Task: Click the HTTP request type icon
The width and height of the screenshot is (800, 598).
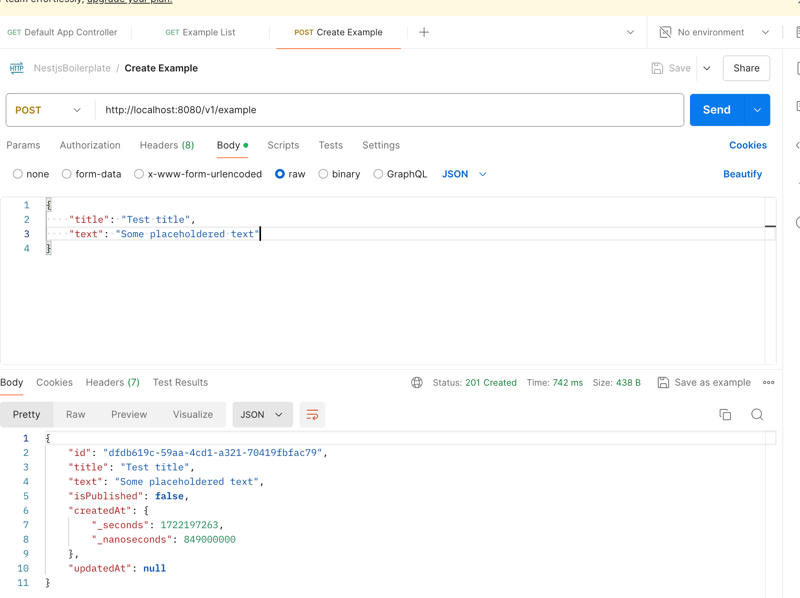Action: pyautogui.click(x=16, y=68)
